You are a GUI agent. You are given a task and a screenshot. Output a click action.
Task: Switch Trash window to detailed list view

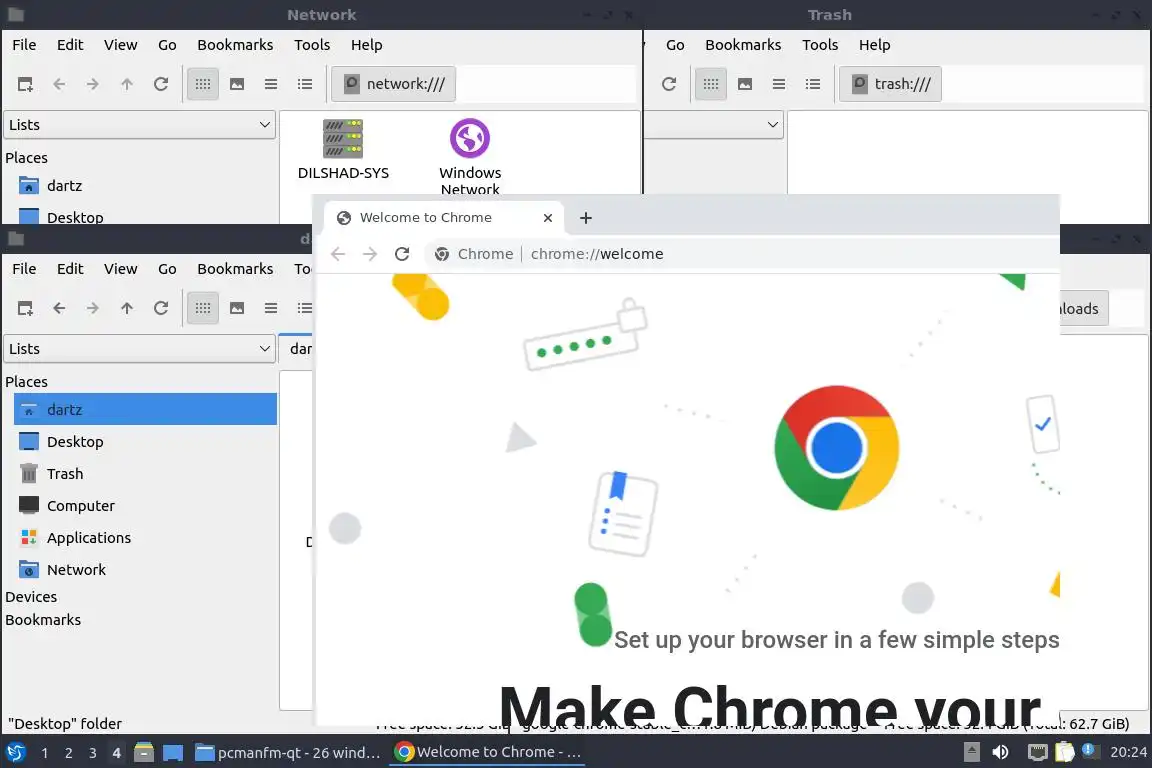point(813,84)
